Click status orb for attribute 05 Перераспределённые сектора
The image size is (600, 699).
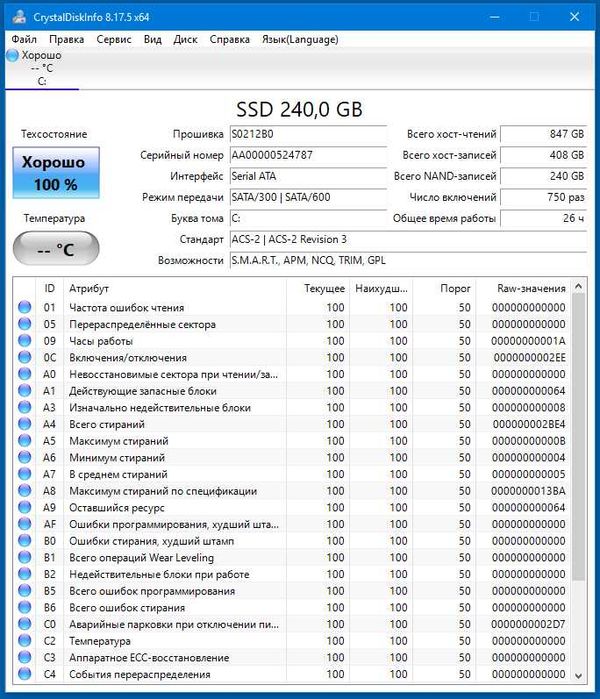point(25,324)
